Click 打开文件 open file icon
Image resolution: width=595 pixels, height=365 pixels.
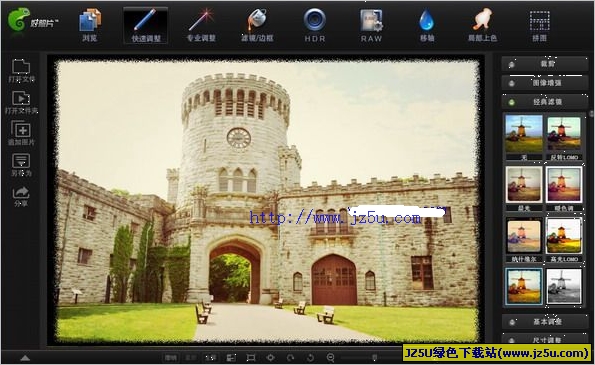pyautogui.click(x=21, y=71)
